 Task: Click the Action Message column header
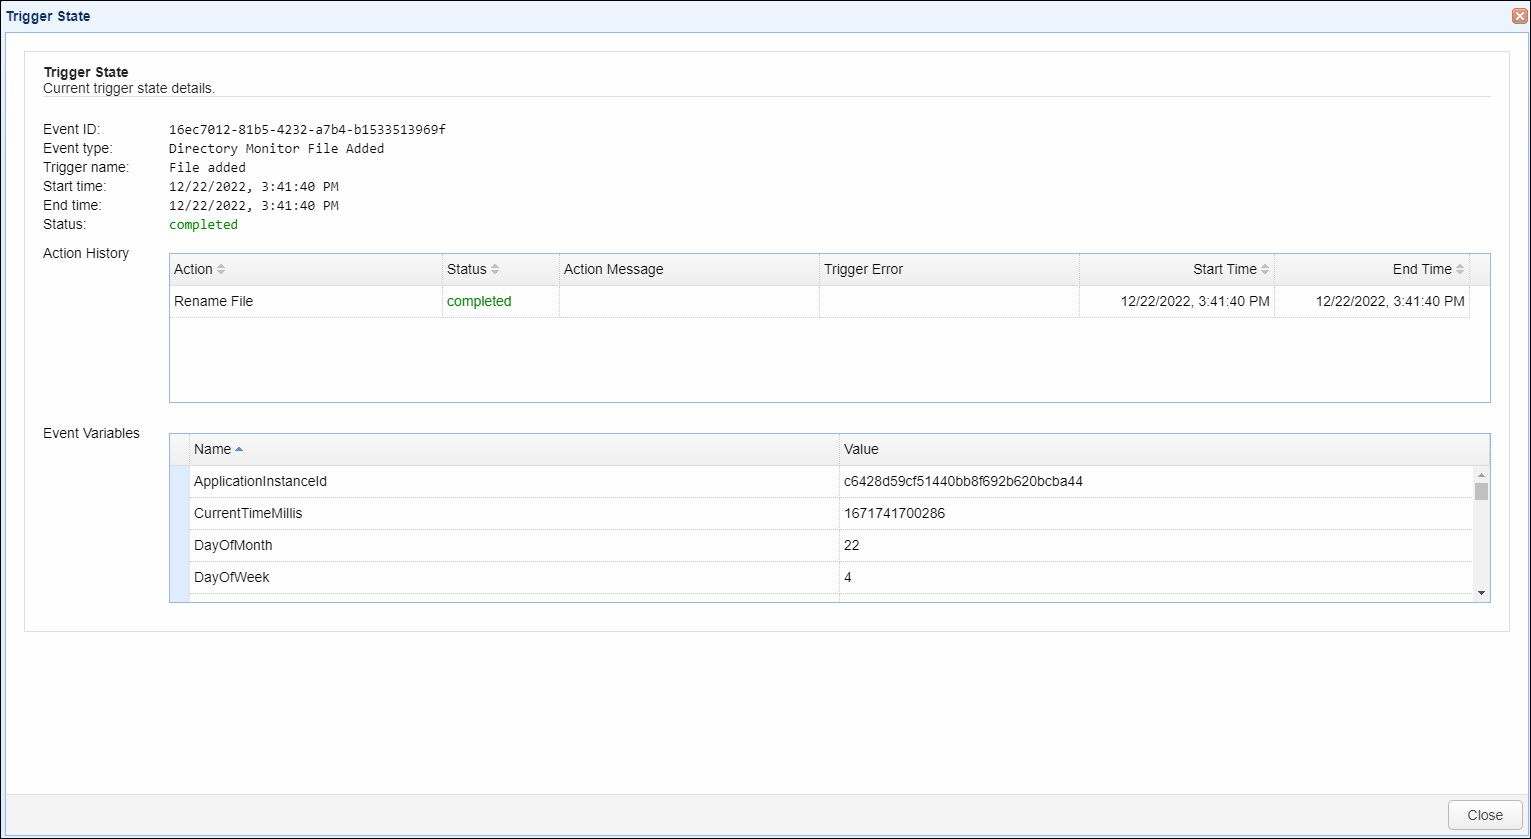689,269
